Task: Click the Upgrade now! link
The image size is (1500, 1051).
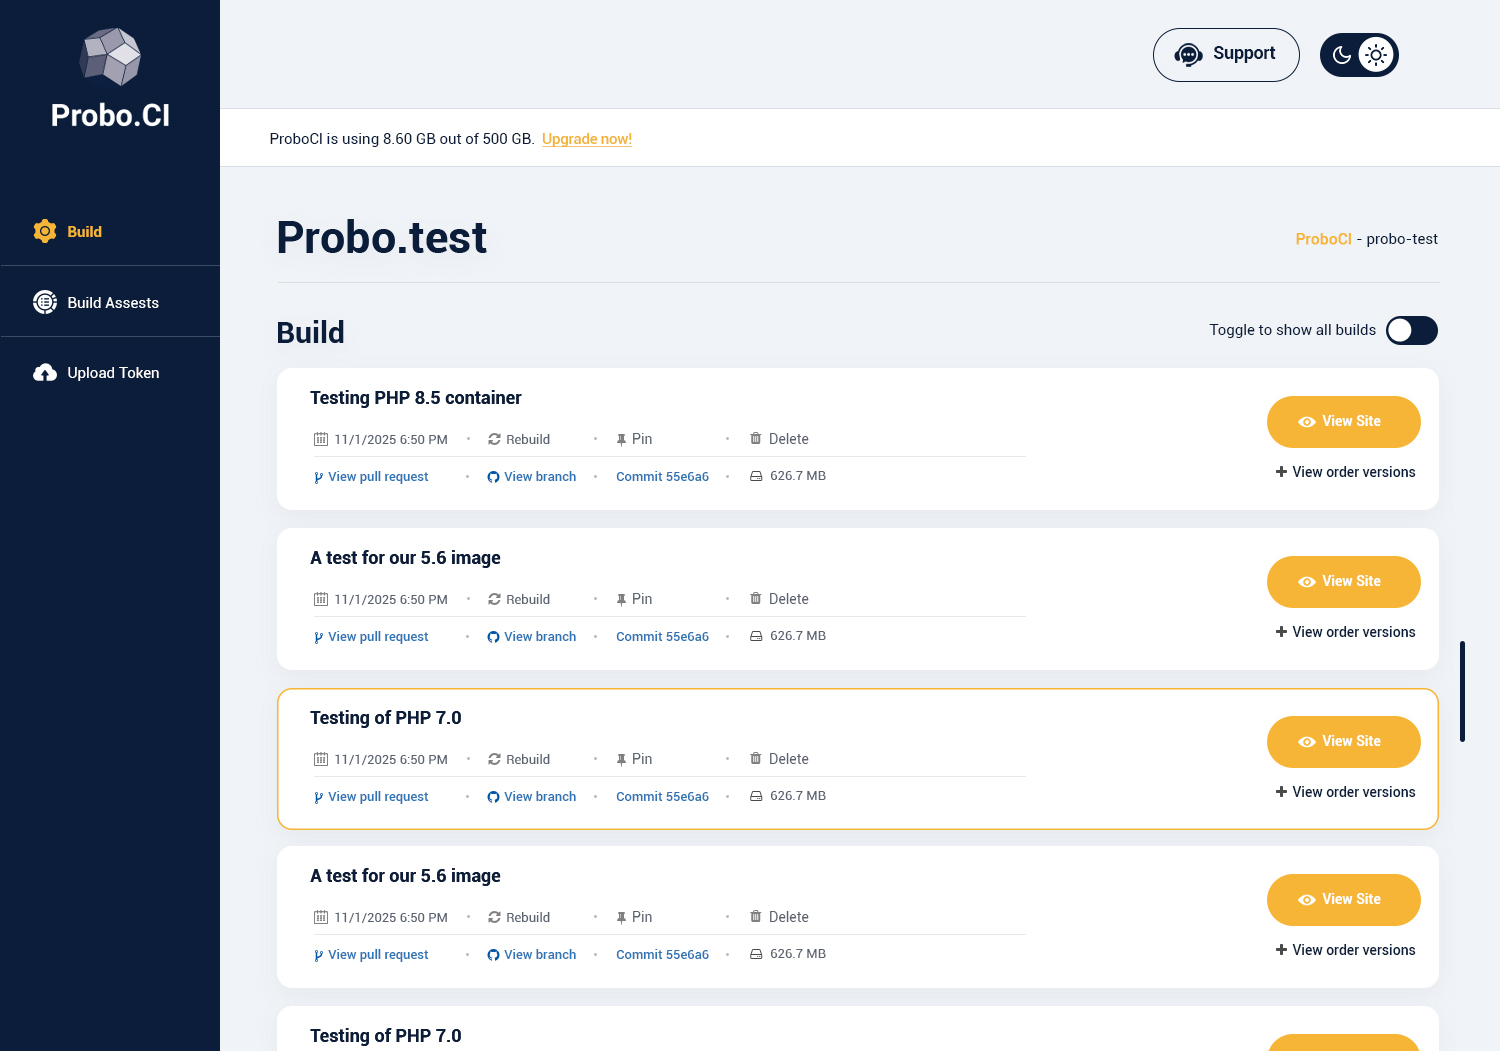Action: 587,139
